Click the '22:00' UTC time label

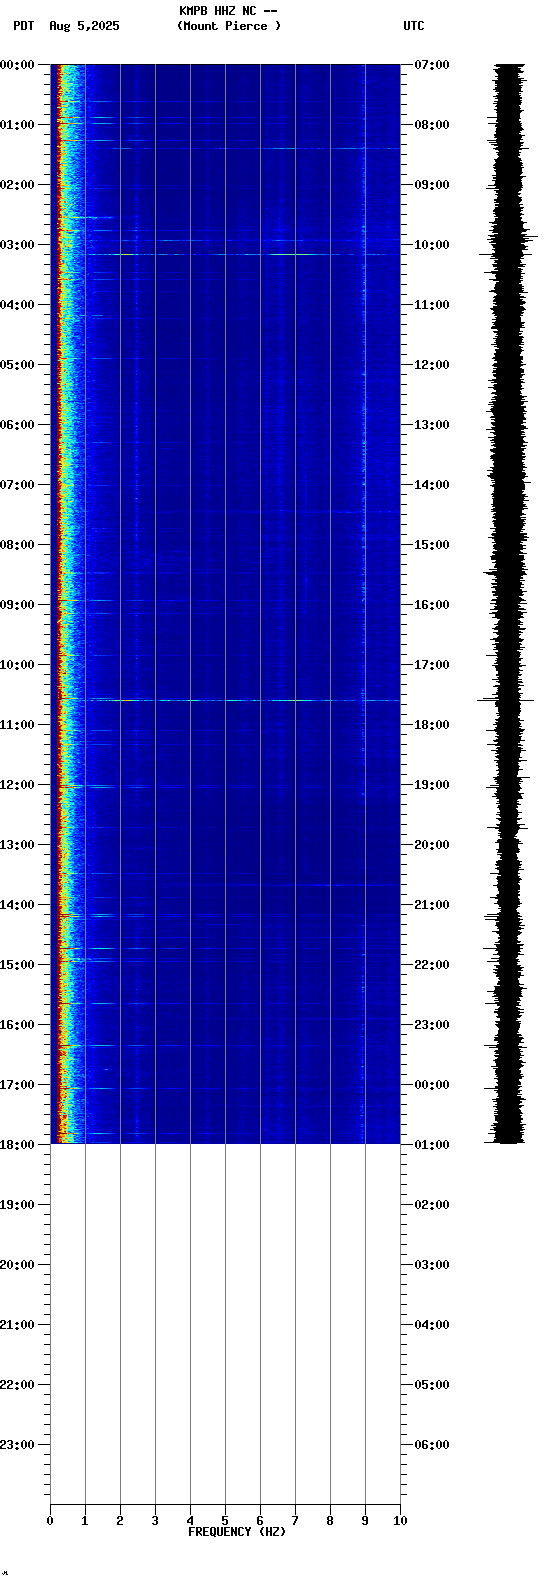[432, 965]
